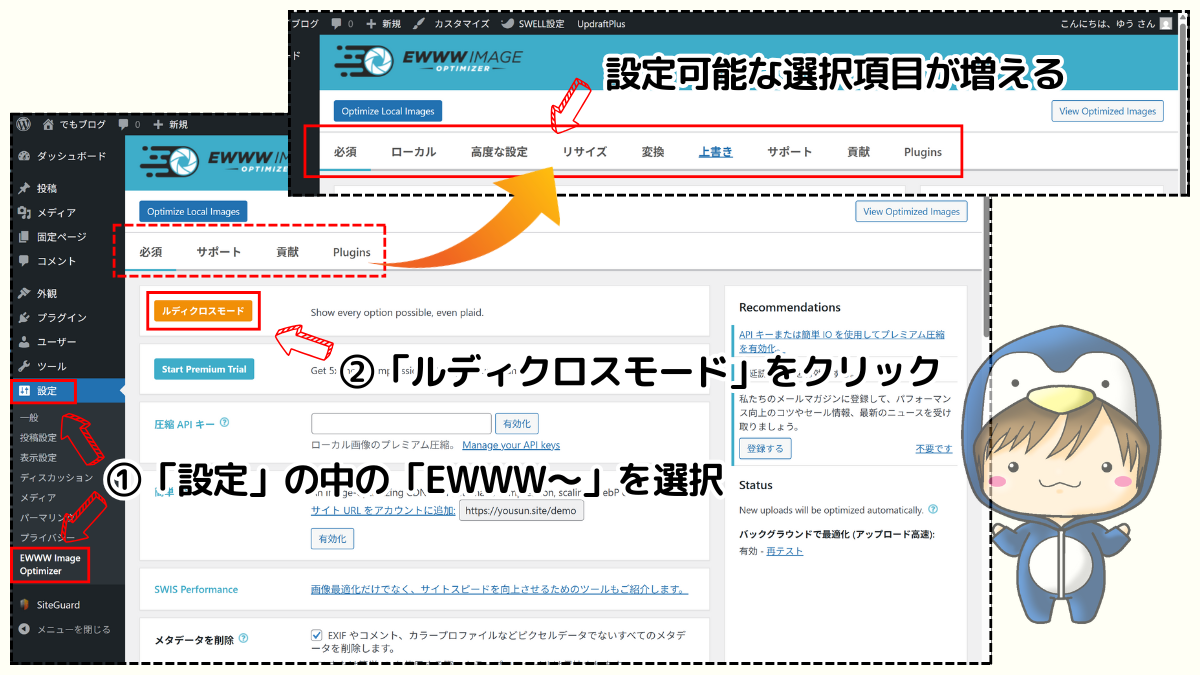Click 有効化 button next to API key field
Viewport: 1200px width, 675px height.
coord(518,424)
